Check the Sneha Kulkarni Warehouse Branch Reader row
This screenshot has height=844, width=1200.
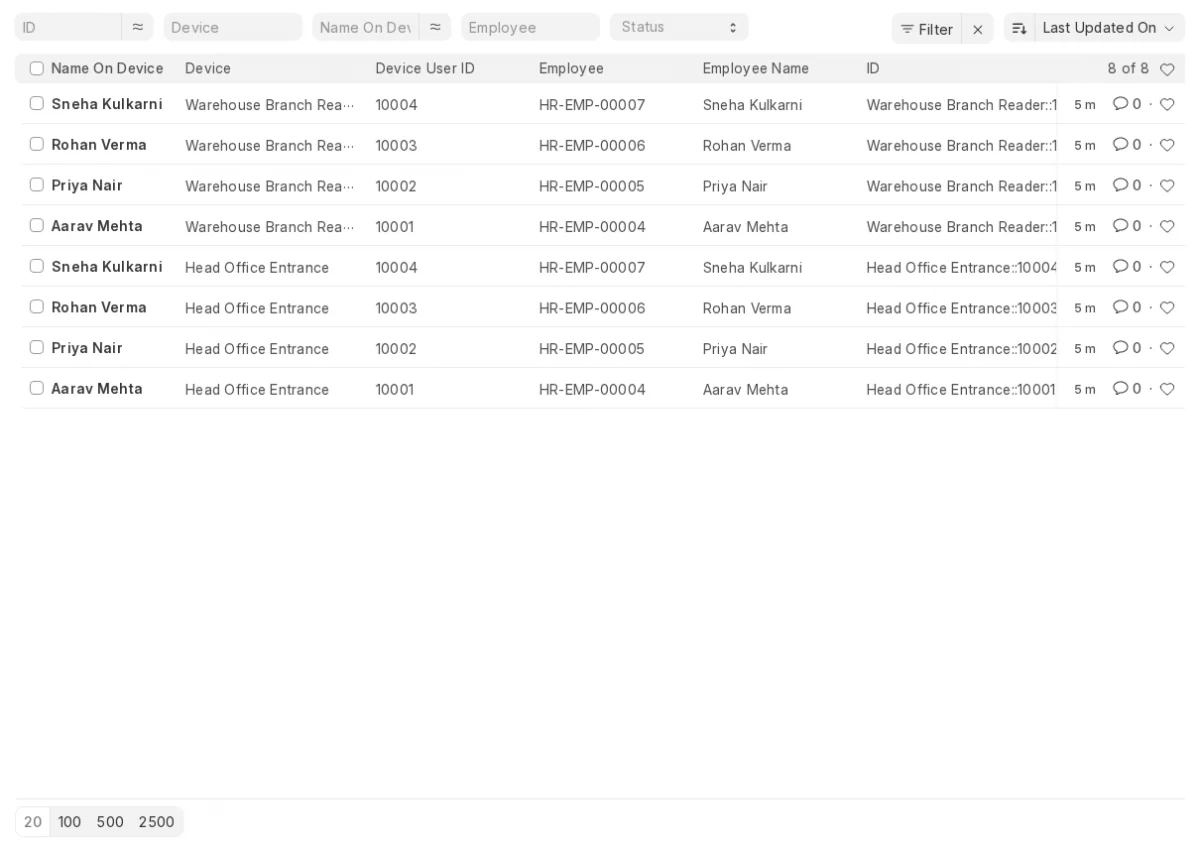[x=37, y=103]
